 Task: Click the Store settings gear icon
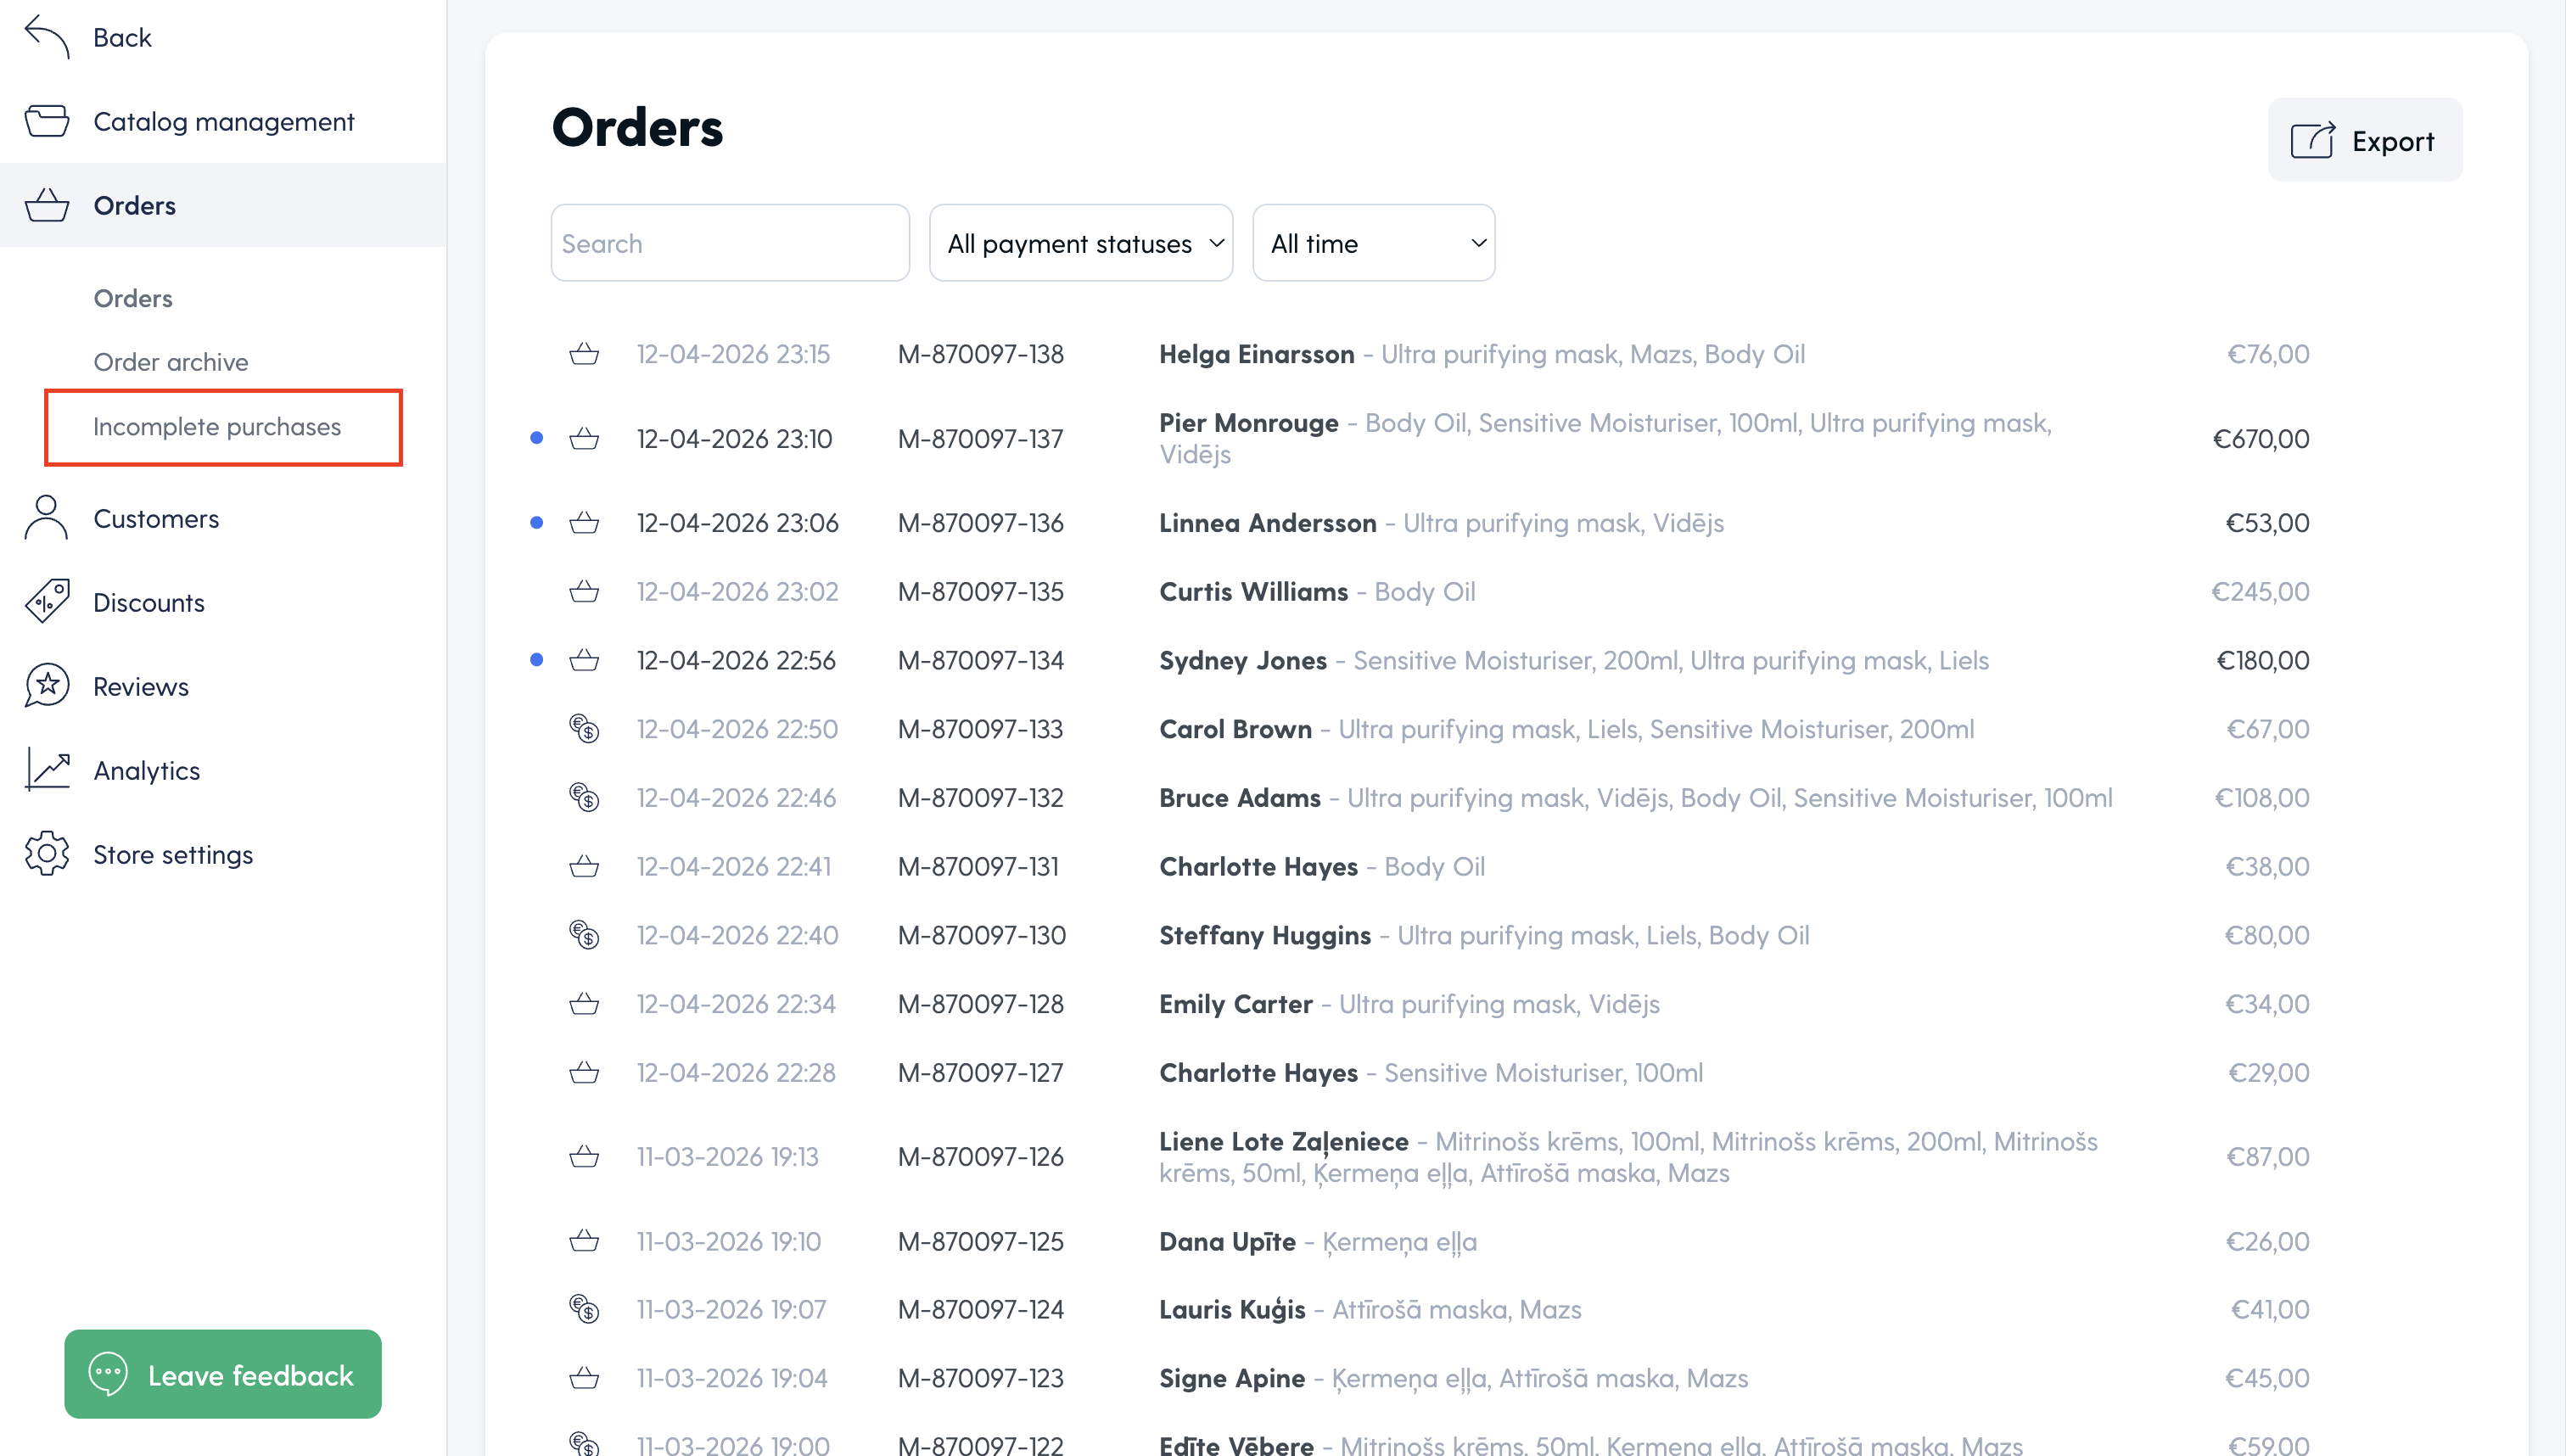pyautogui.click(x=47, y=854)
